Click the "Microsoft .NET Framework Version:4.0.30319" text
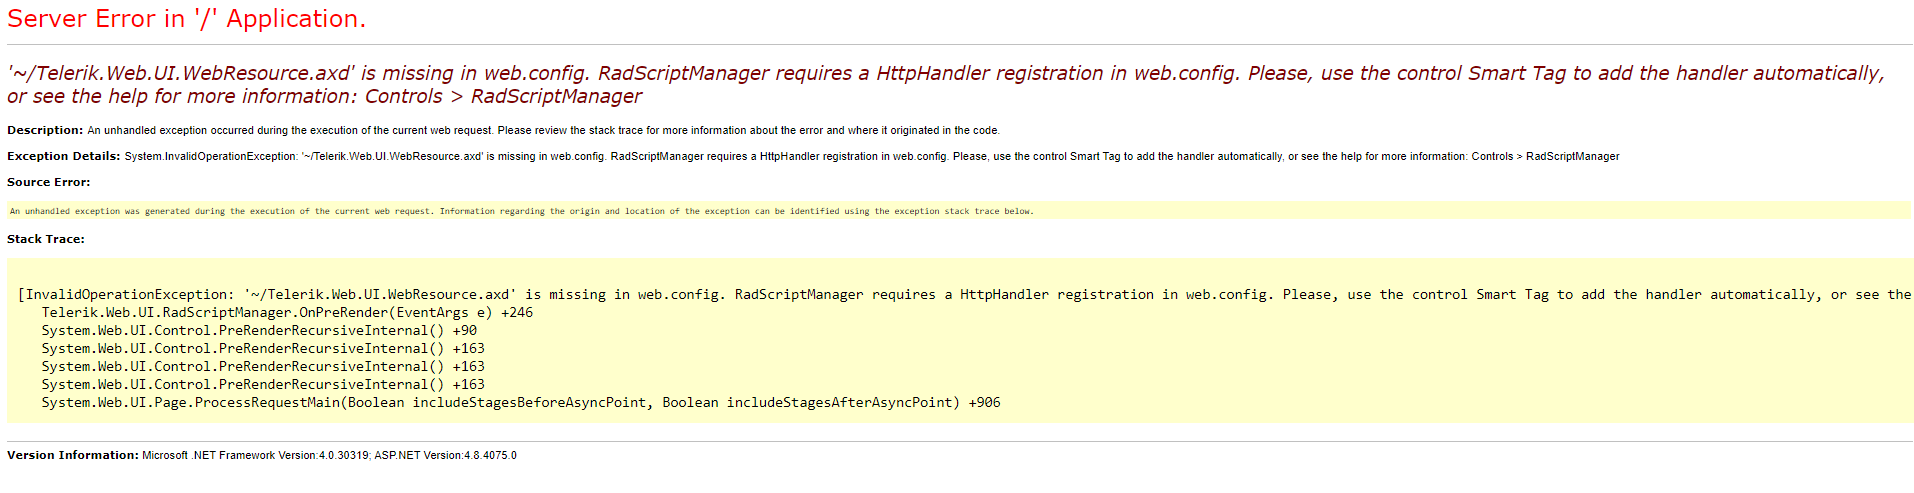The height and width of the screenshot is (493, 1914). point(256,455)
